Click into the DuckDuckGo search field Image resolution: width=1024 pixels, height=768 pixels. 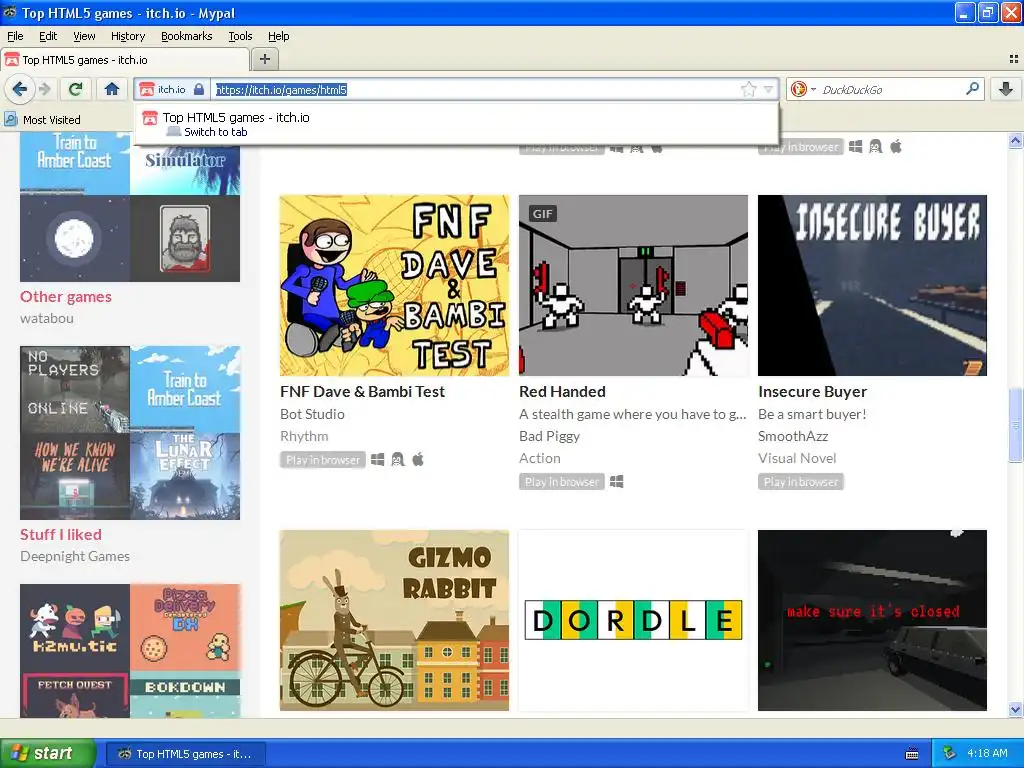point(891,89)
